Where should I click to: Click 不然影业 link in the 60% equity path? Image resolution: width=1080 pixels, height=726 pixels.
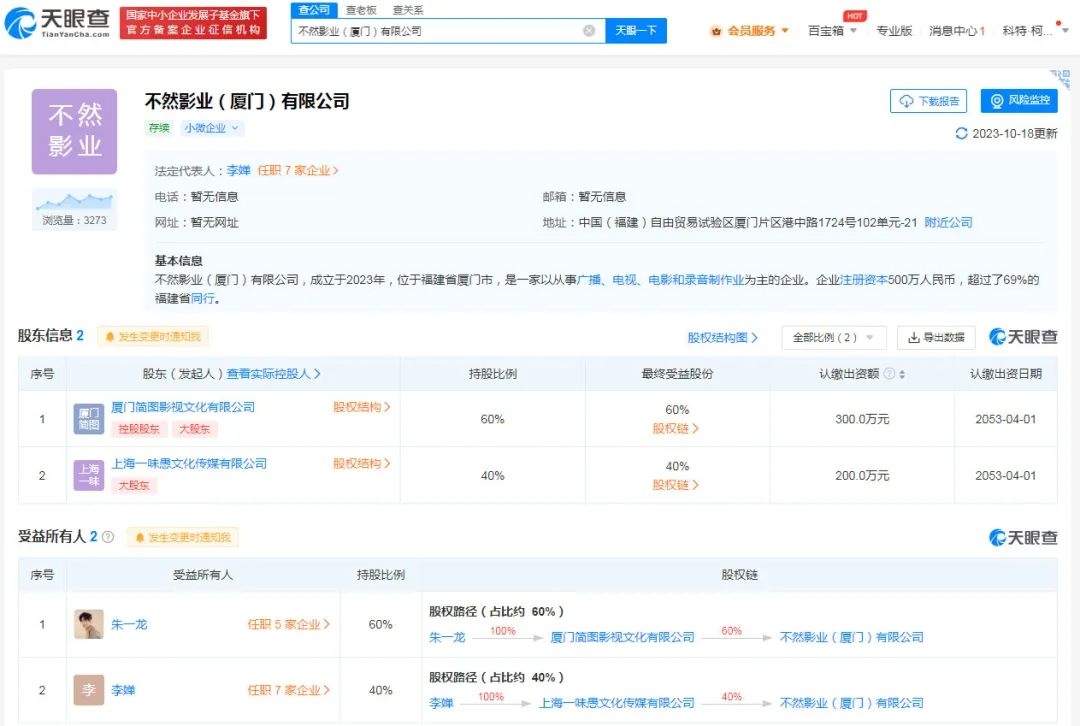pos(851,638)
